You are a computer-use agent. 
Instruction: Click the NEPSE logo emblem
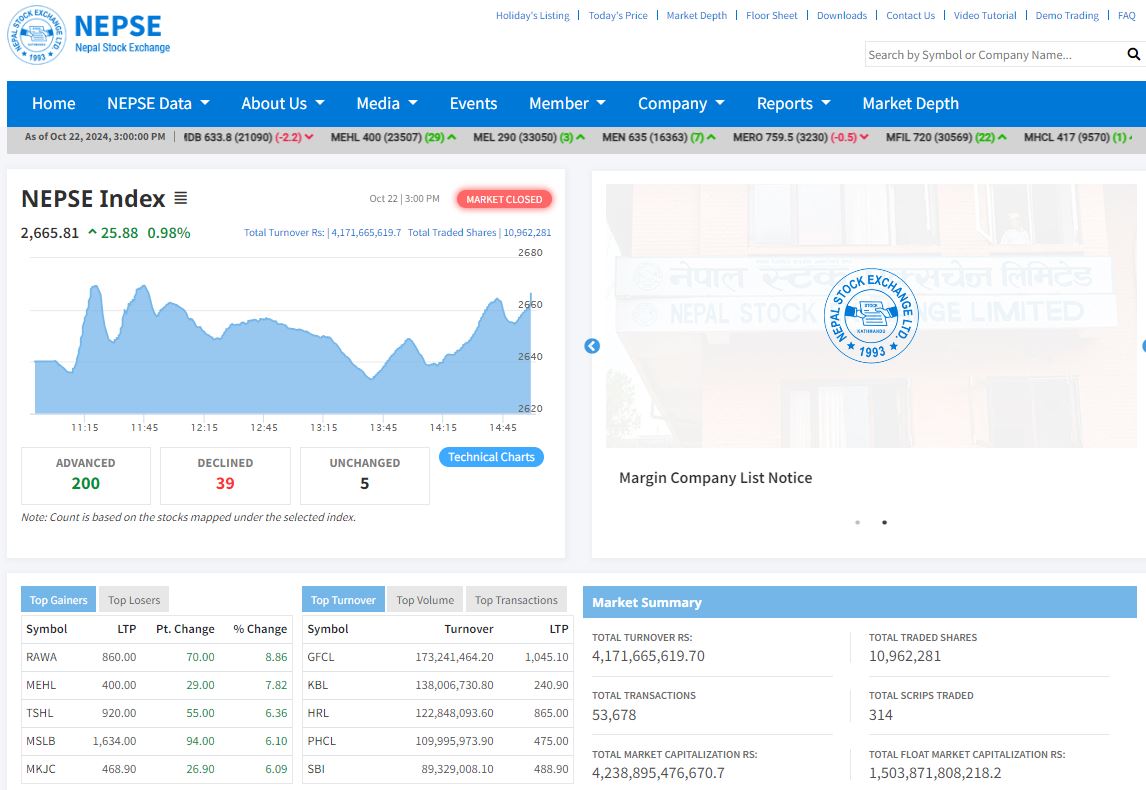pyautogui.click(x=37, y=35)
